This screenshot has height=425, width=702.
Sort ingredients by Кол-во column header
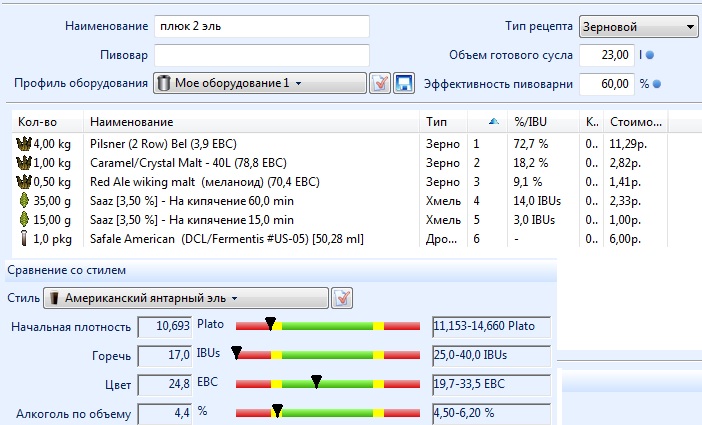tap(48, 121)
